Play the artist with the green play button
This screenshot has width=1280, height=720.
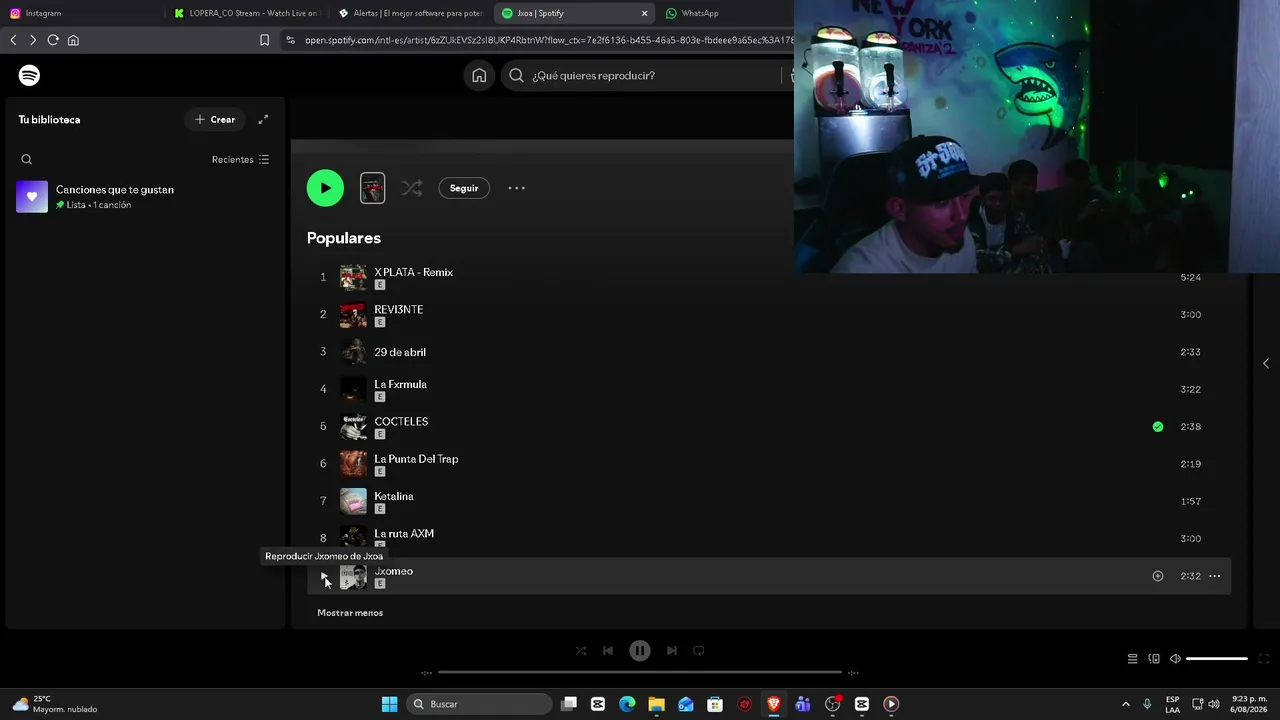click(x=325, y=188)
